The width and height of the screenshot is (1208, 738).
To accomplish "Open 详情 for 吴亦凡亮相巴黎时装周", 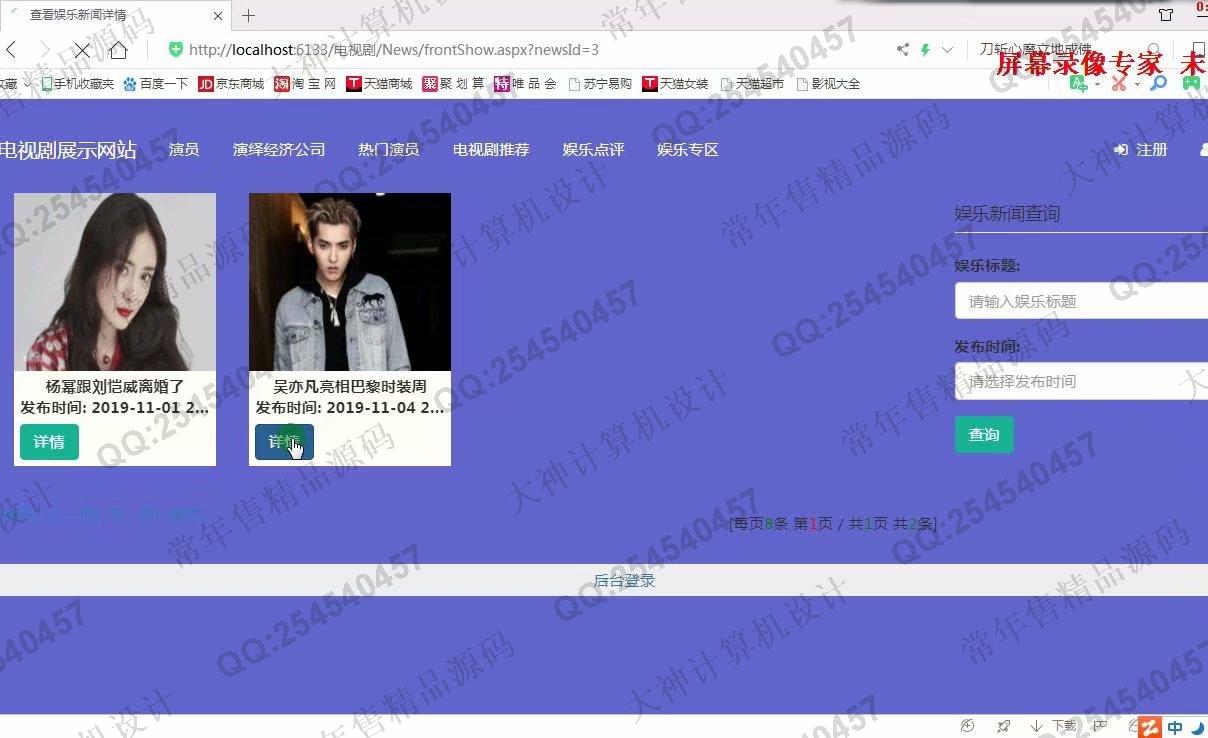I will tap(284, 442).
